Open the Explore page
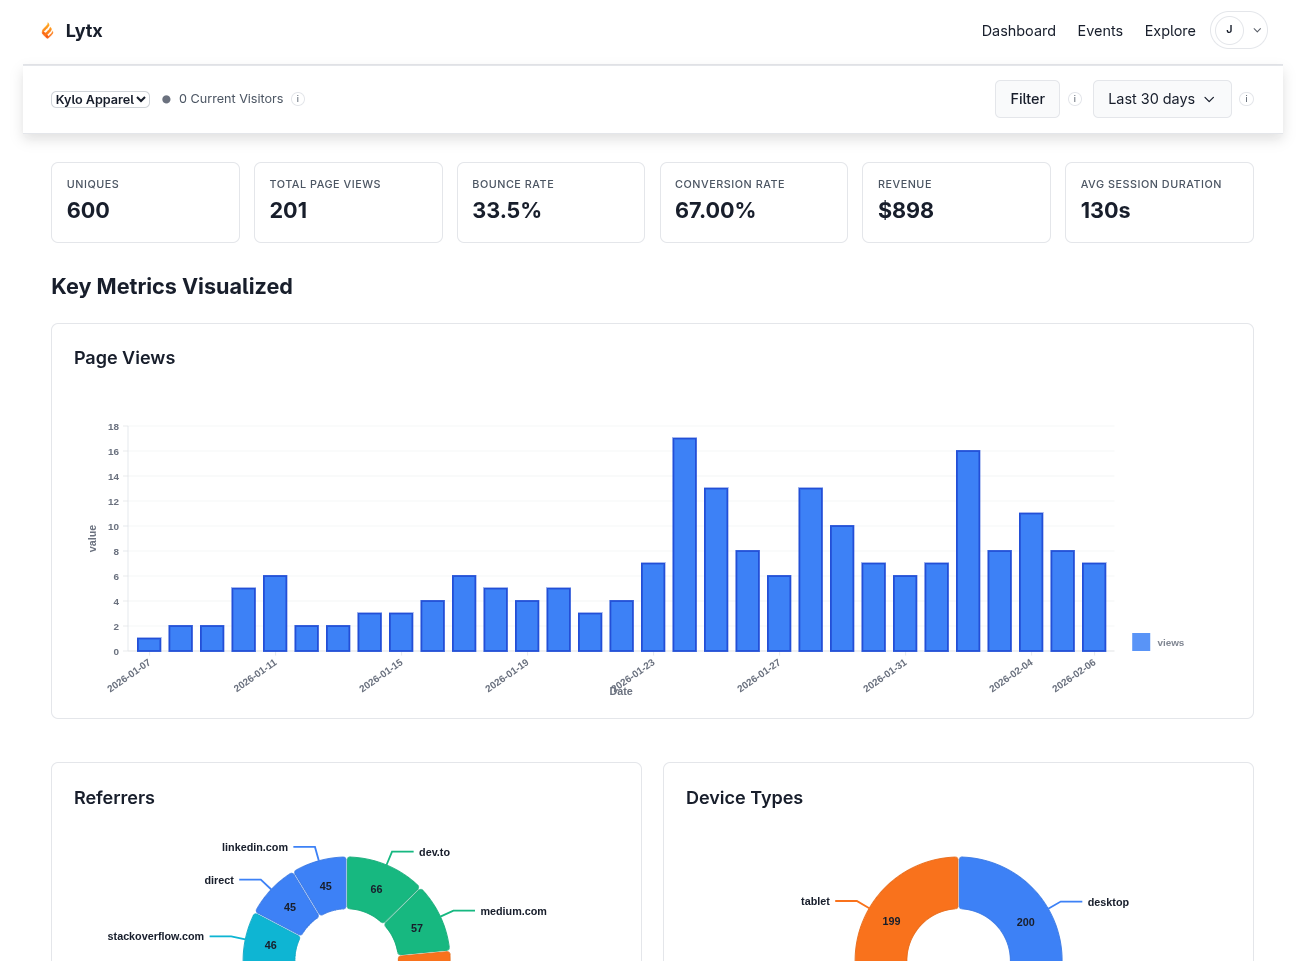Viewport: 1296px width, 961px height. point(1170,31)
